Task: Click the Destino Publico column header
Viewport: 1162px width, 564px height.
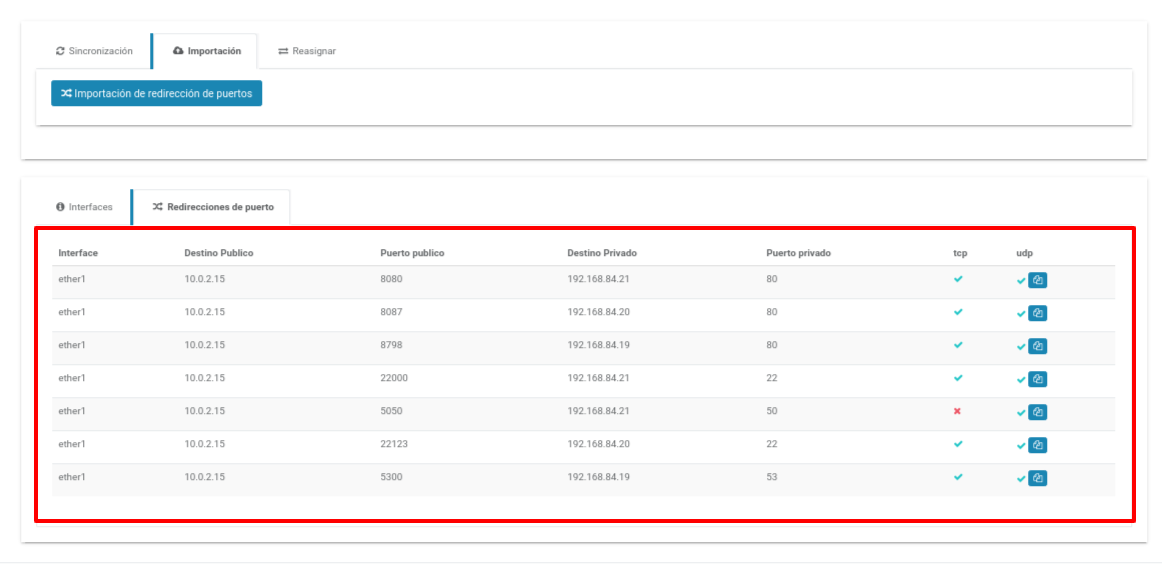Action: 219,253
